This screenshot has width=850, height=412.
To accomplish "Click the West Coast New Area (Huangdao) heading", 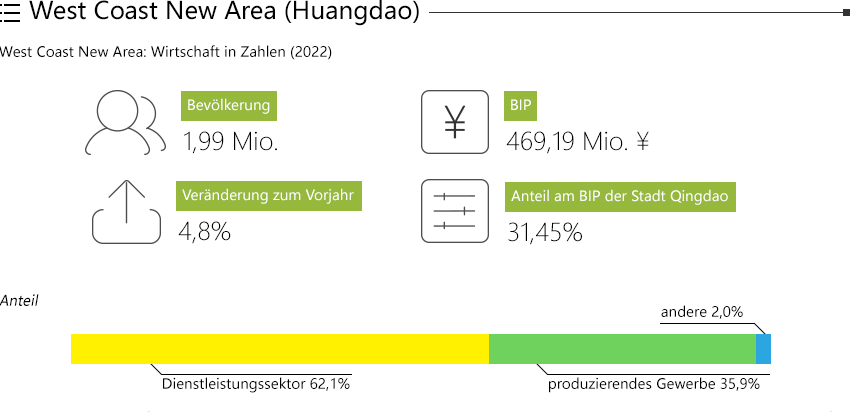I will [x=224, y=12].
